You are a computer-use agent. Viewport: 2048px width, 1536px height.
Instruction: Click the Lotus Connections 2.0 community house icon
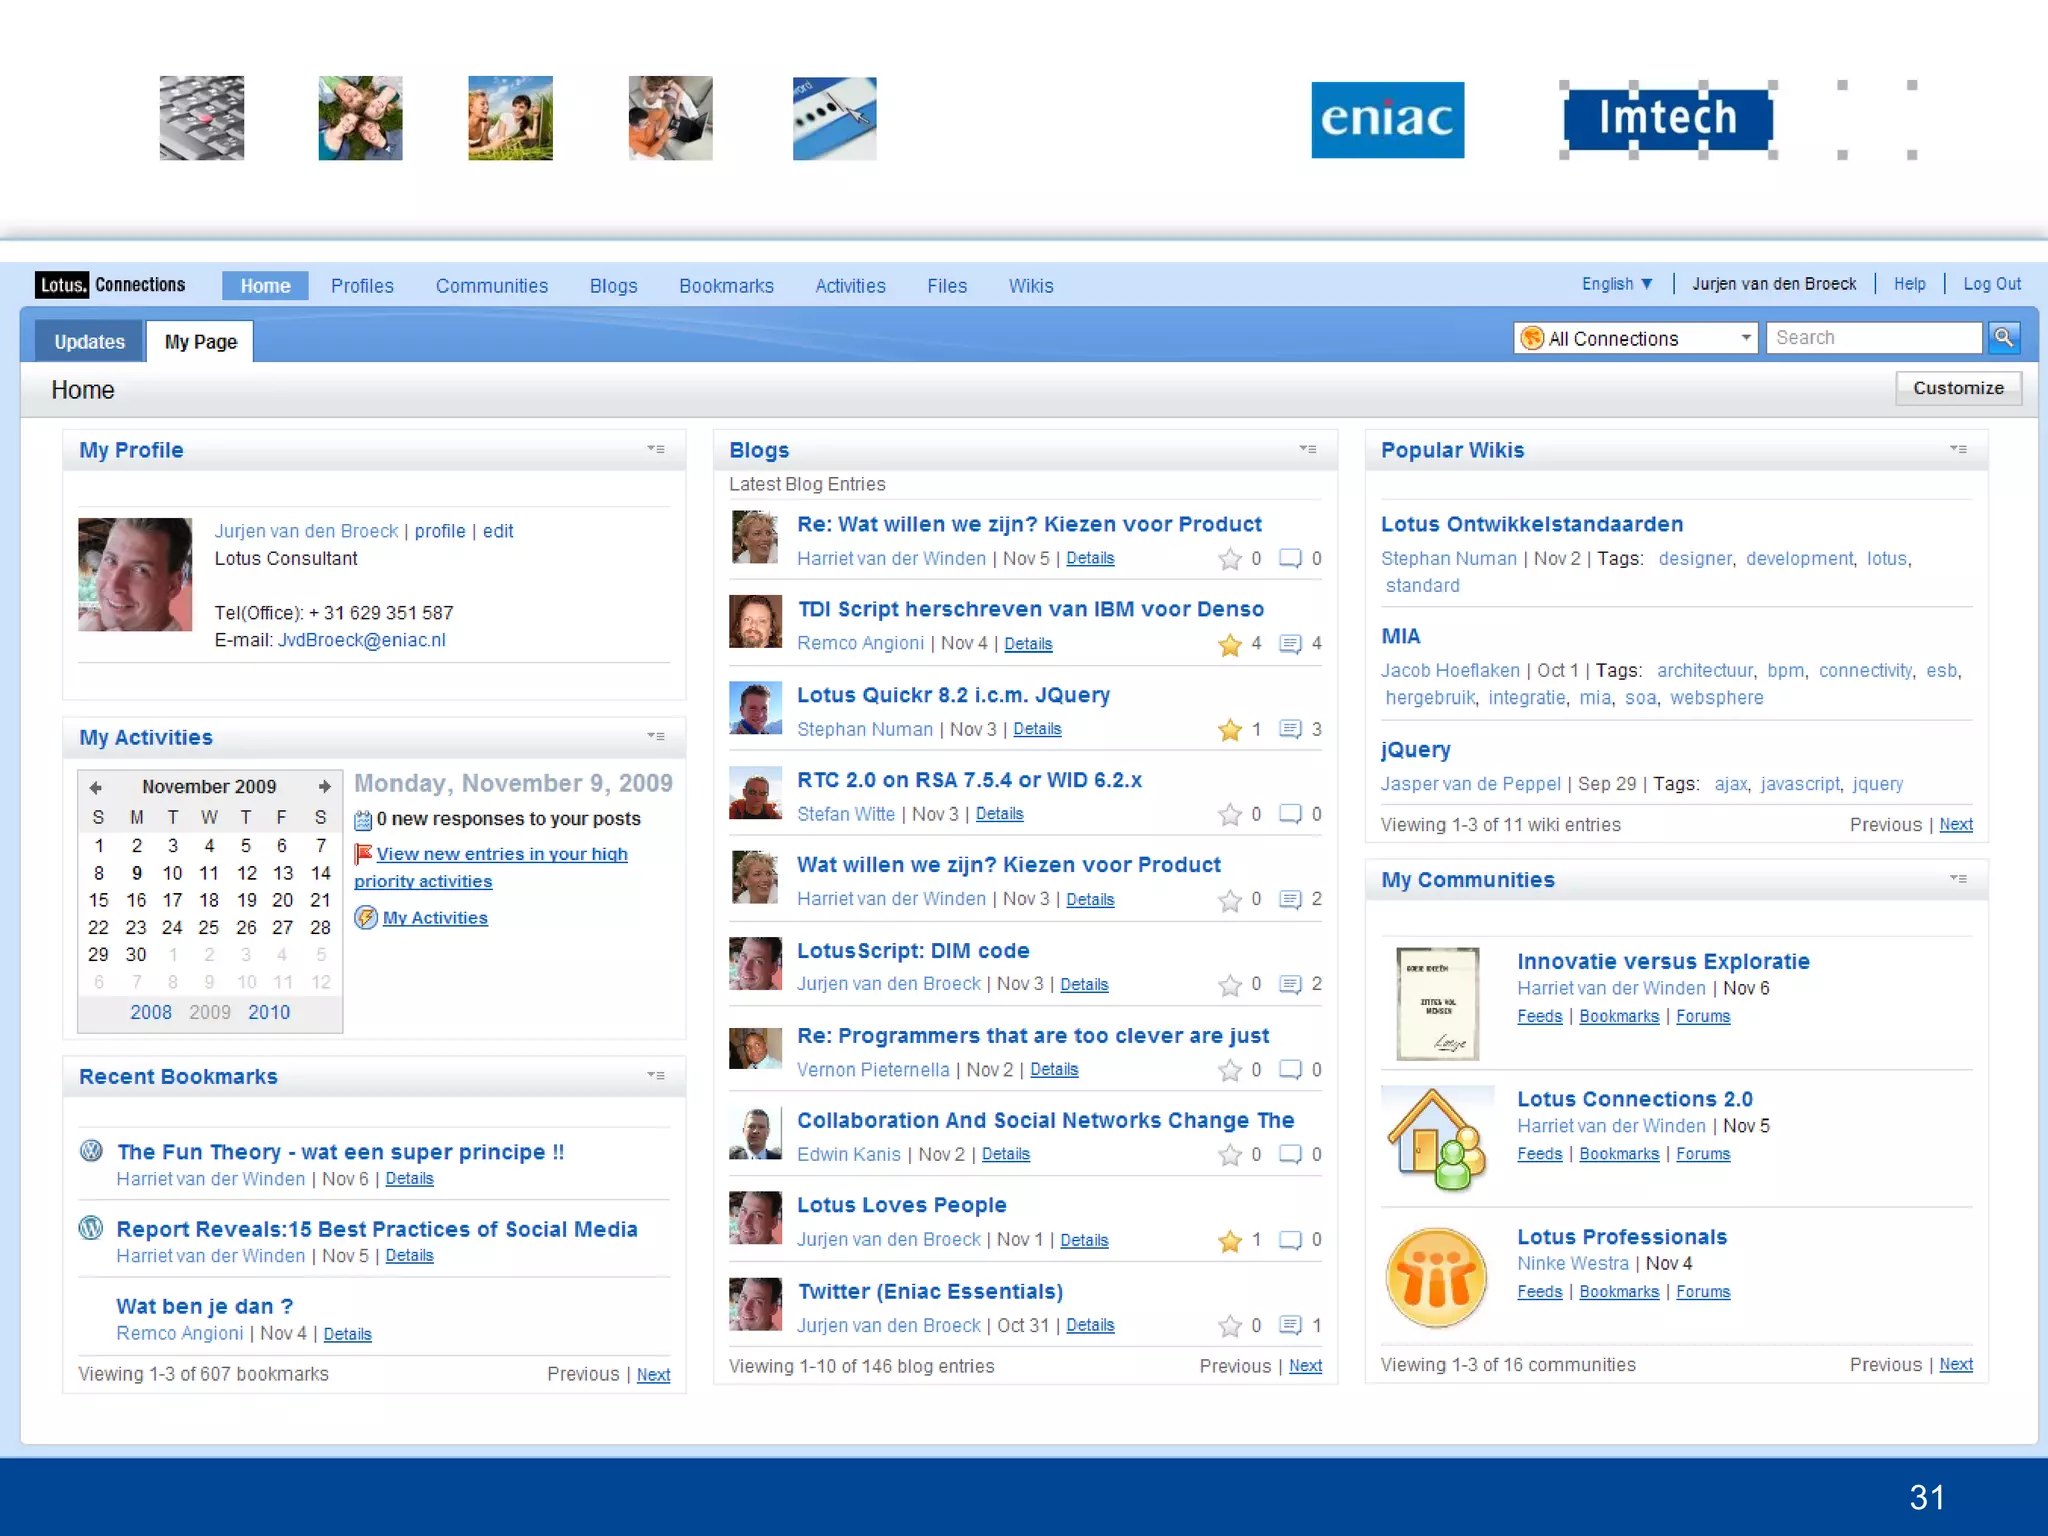[1437, 1139]
